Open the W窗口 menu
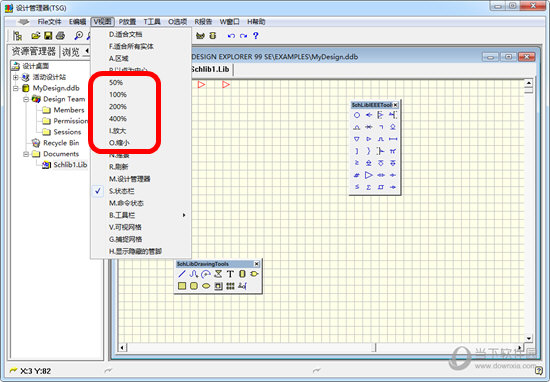550x382 pixels. point(229,22)
